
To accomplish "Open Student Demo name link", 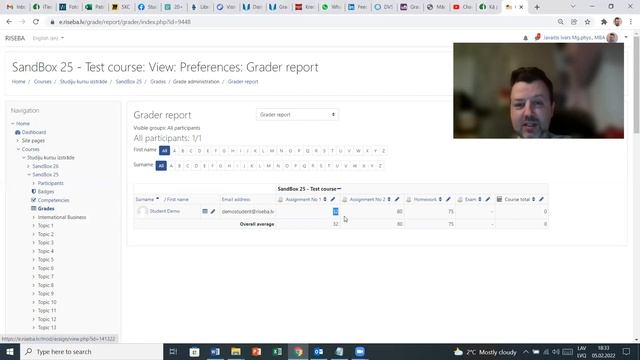I will click(x=165, y=211).
